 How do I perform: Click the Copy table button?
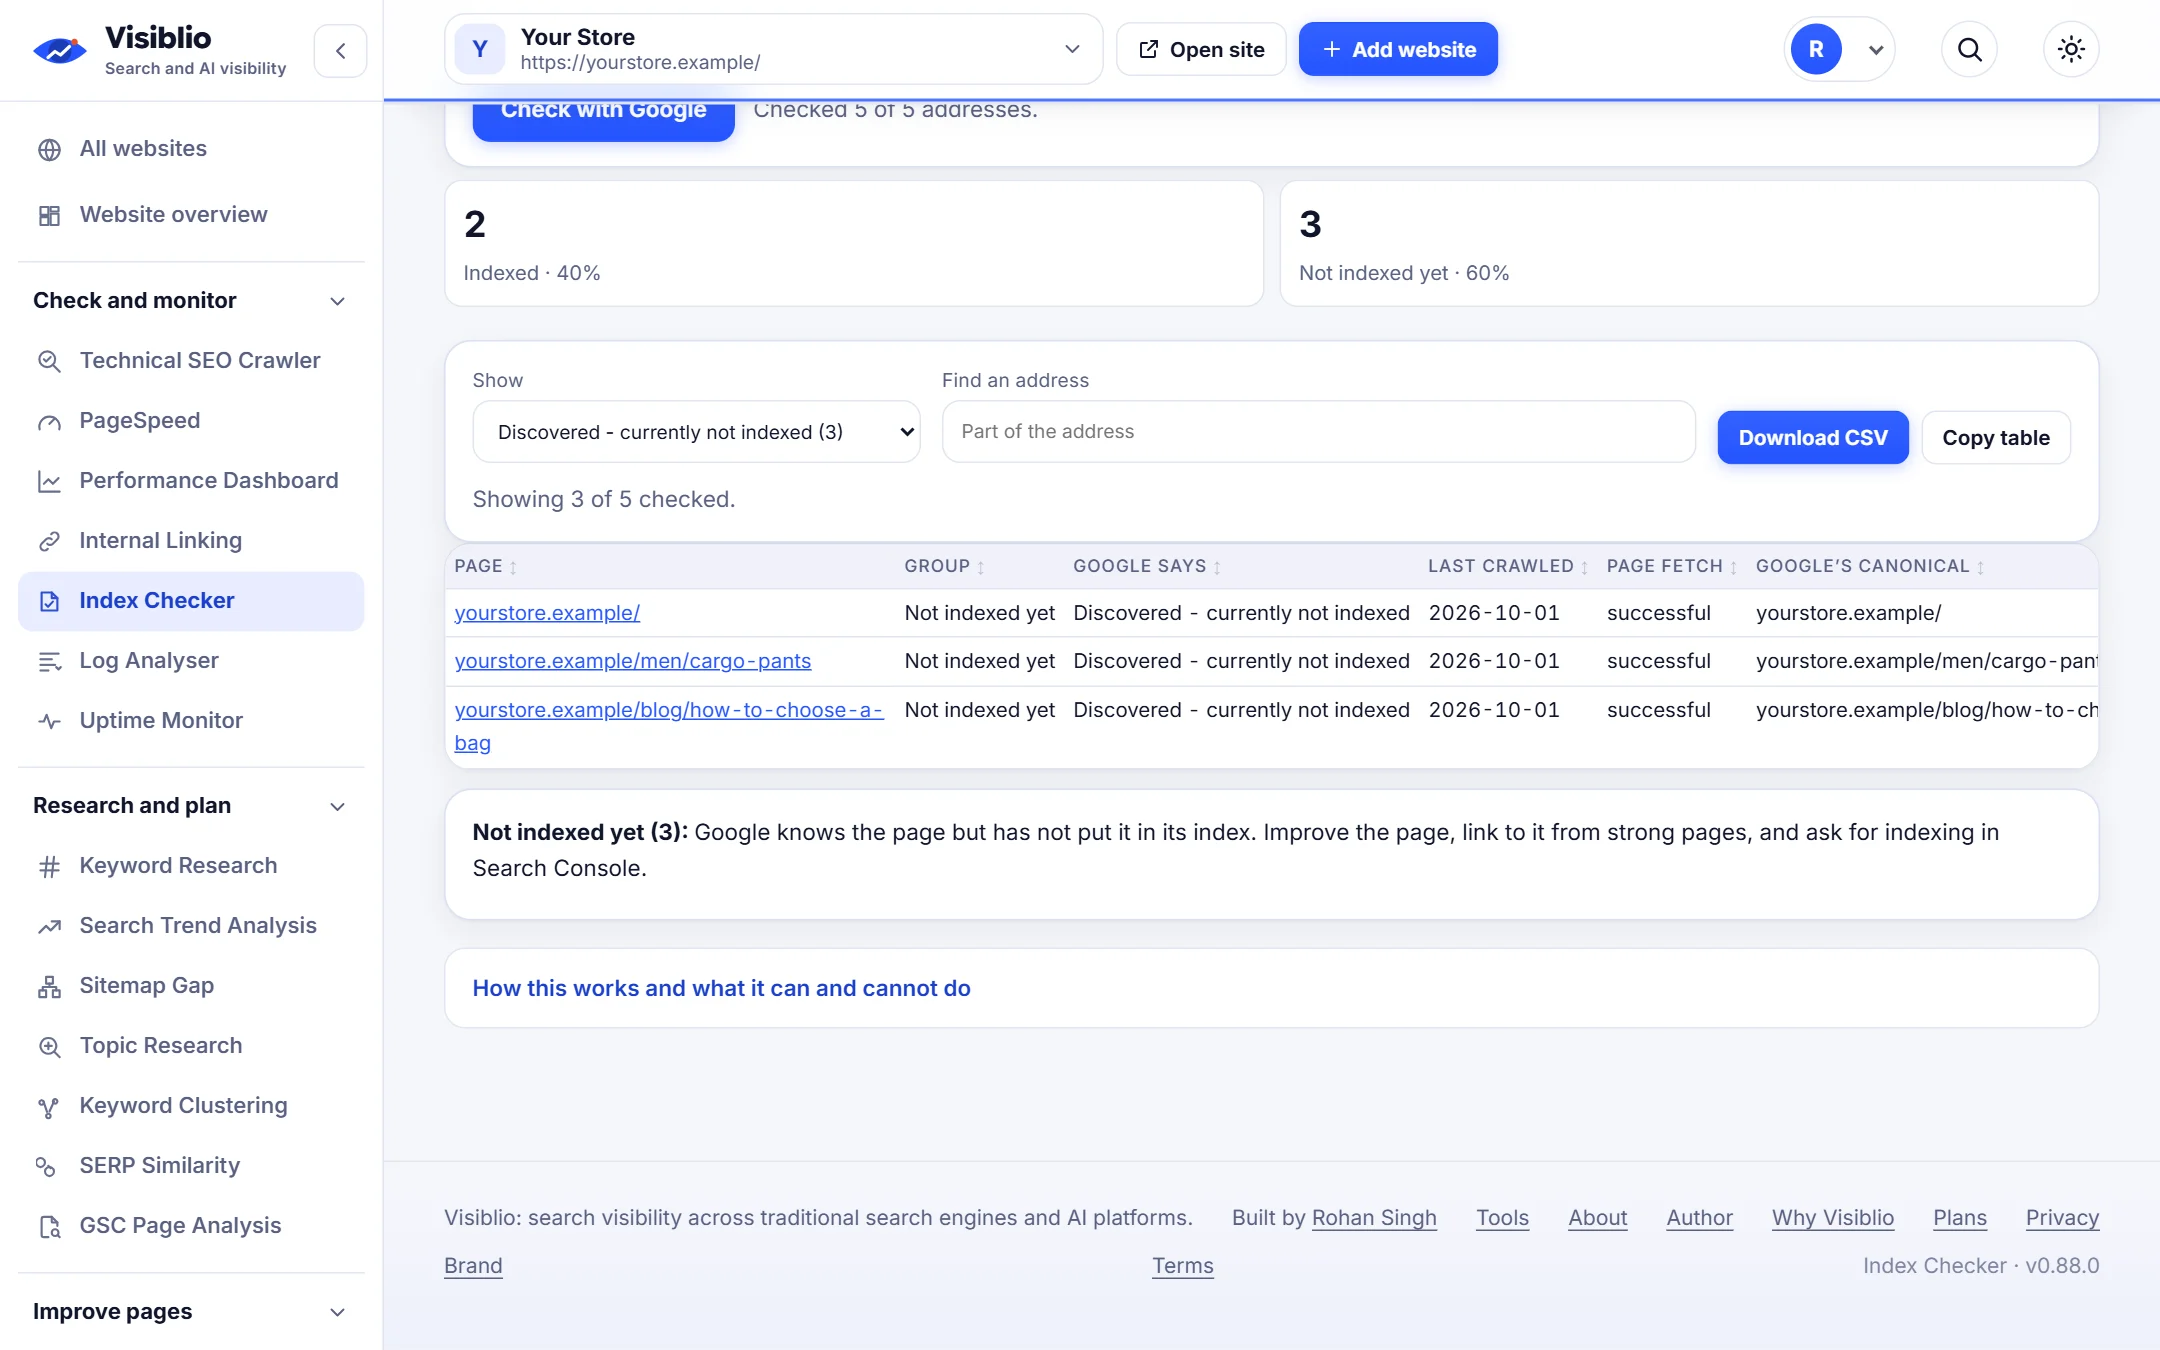pyautogui.click(x=1996, y=438)
